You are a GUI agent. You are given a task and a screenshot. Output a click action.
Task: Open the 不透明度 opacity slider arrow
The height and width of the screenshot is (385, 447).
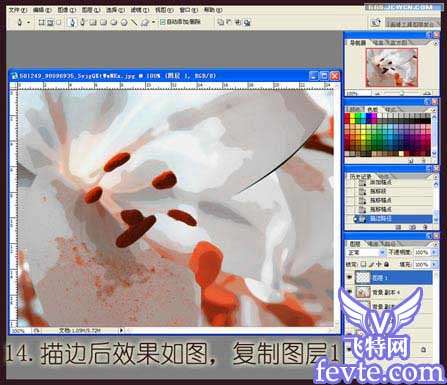[x=434, y=253]
